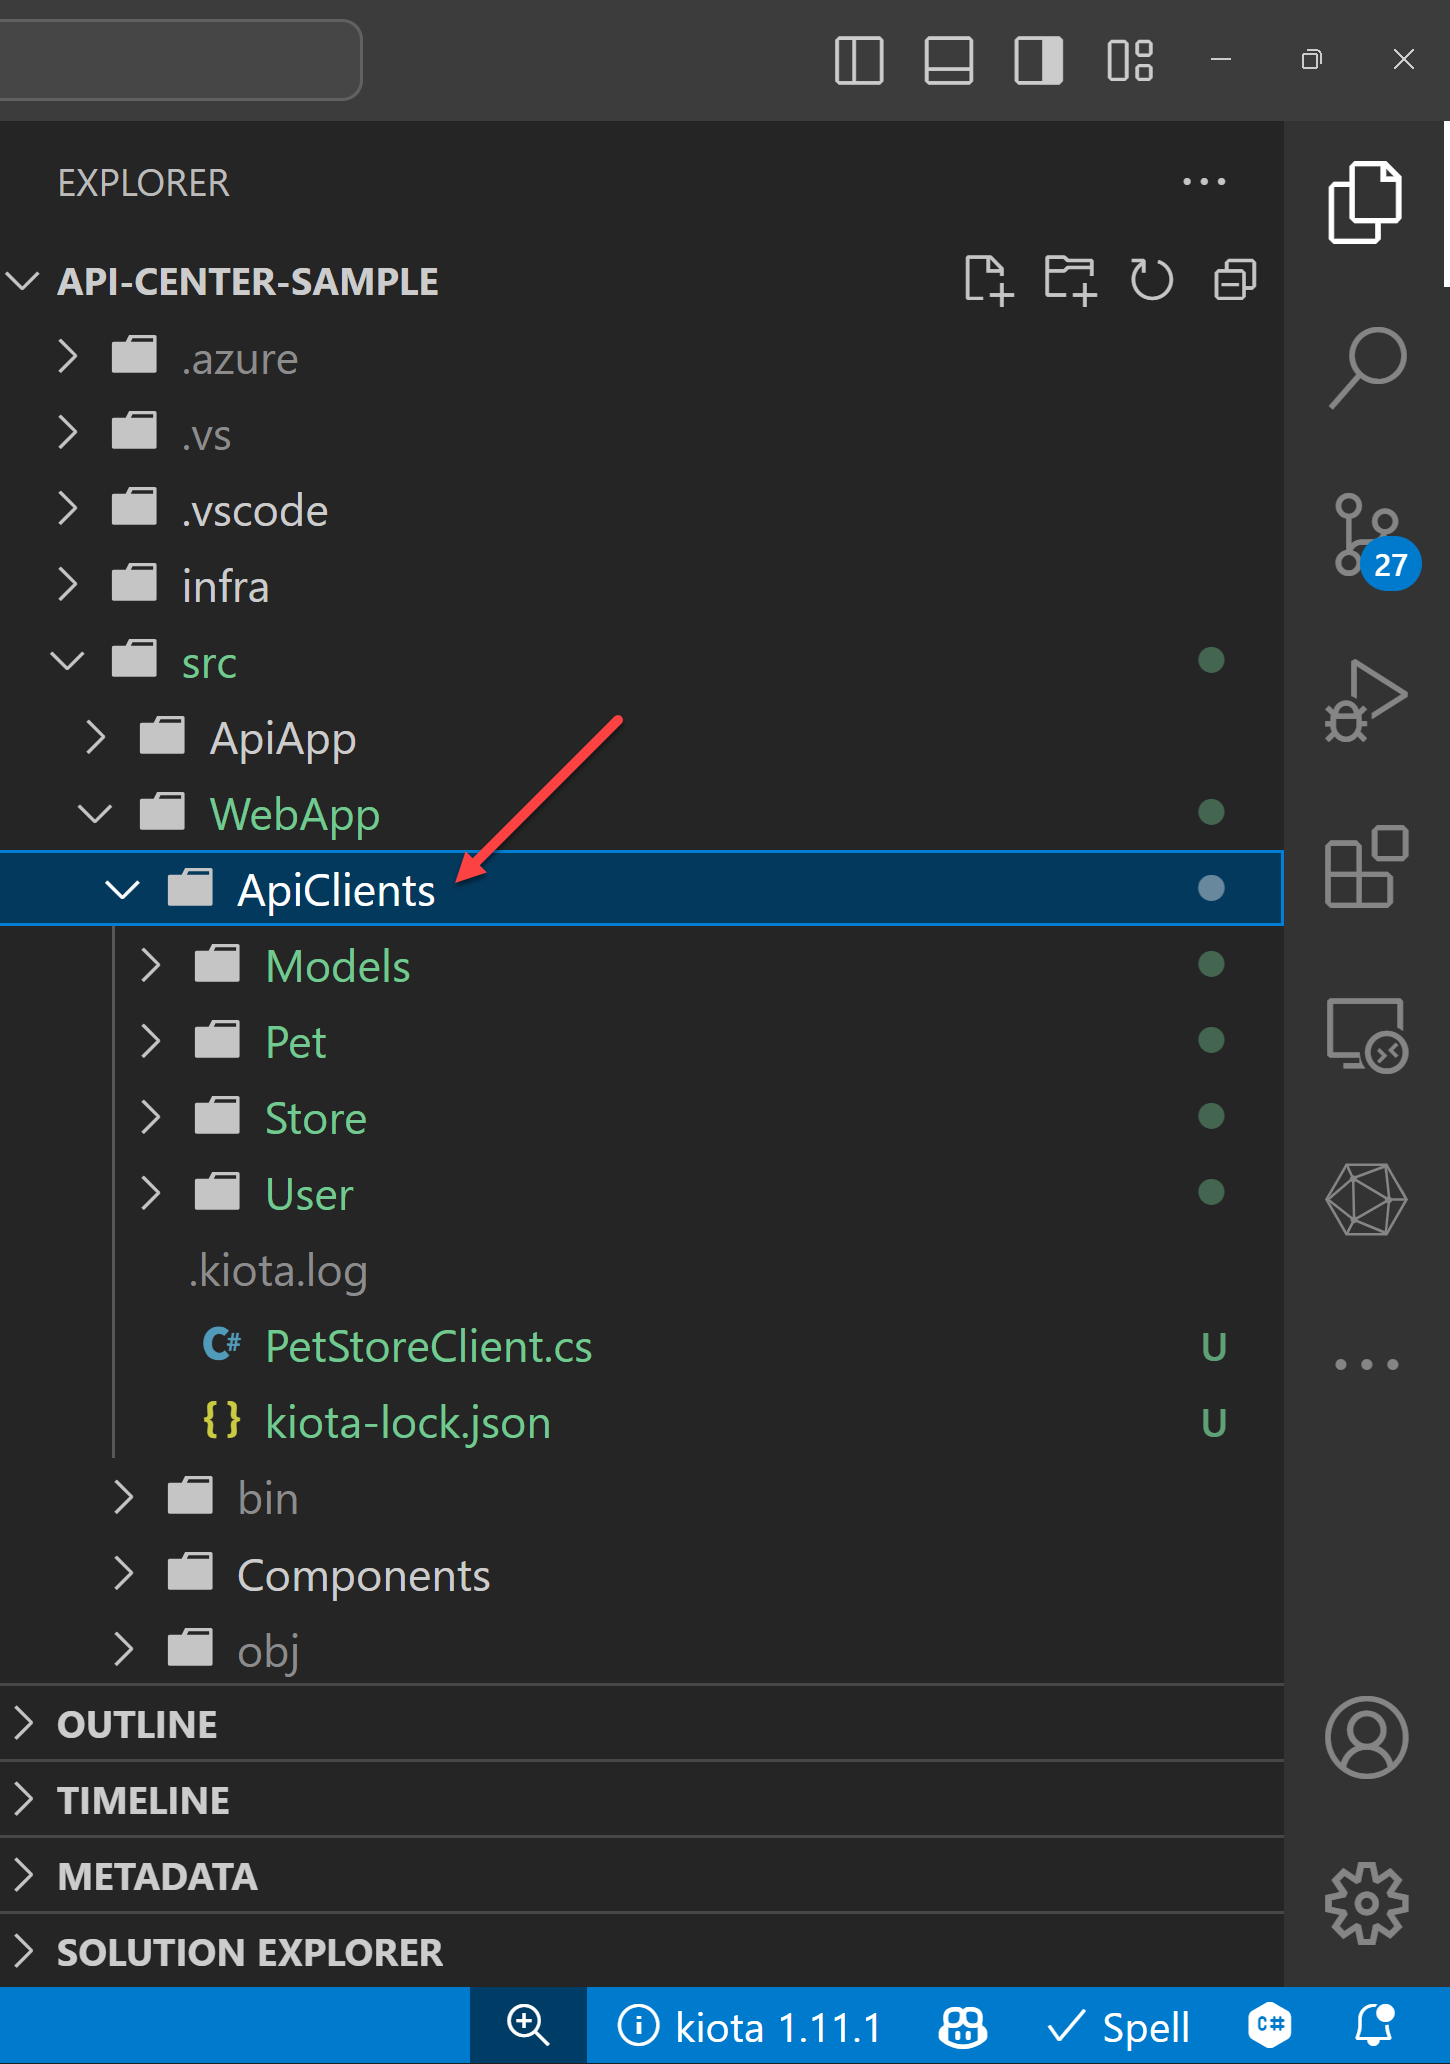
Task: Expand the TIMELINE section
Action: tap(642, 1800)
